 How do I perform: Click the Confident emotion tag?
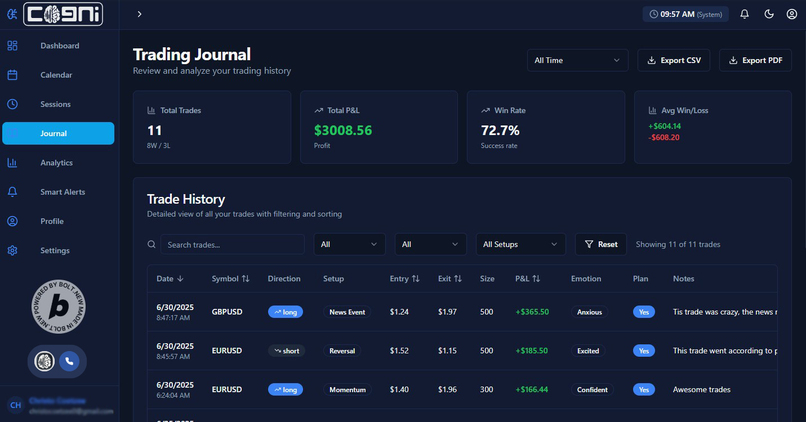coord(592,390)
